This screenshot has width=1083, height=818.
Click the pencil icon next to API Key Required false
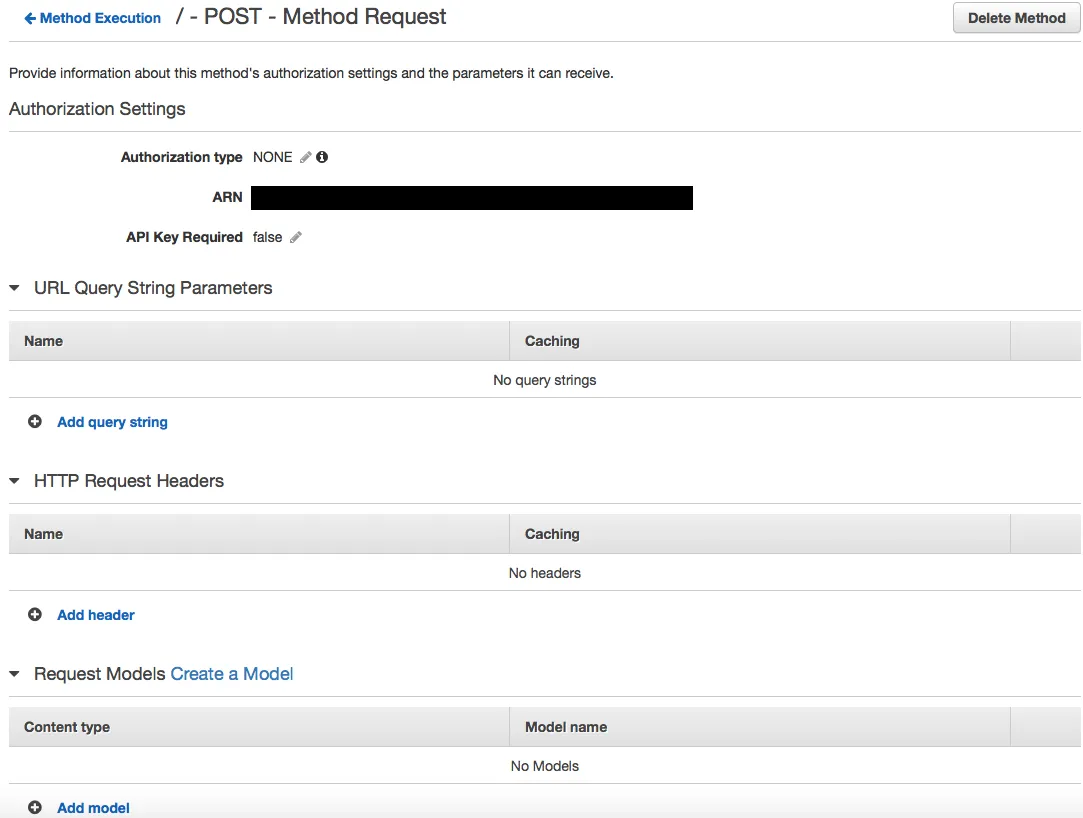tap(296, 238)
